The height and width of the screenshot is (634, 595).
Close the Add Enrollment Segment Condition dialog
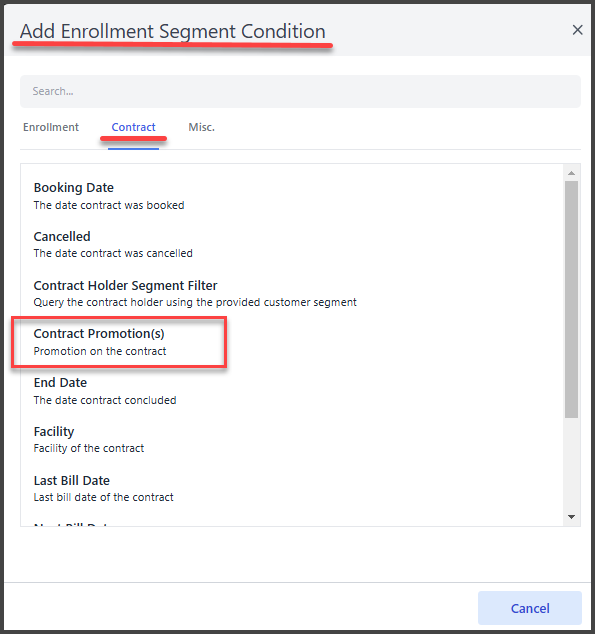pos(577,30)
